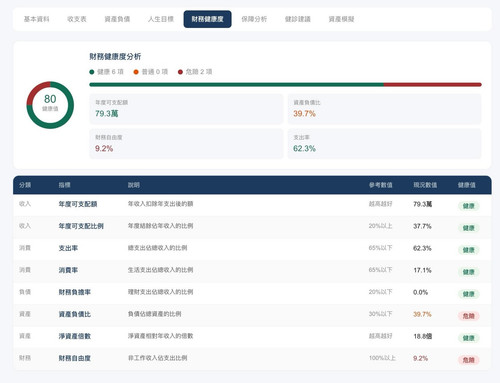Select 財務負擔率 indicator in the table
This screenshot has height=383, width=500.
click(75, 292)
